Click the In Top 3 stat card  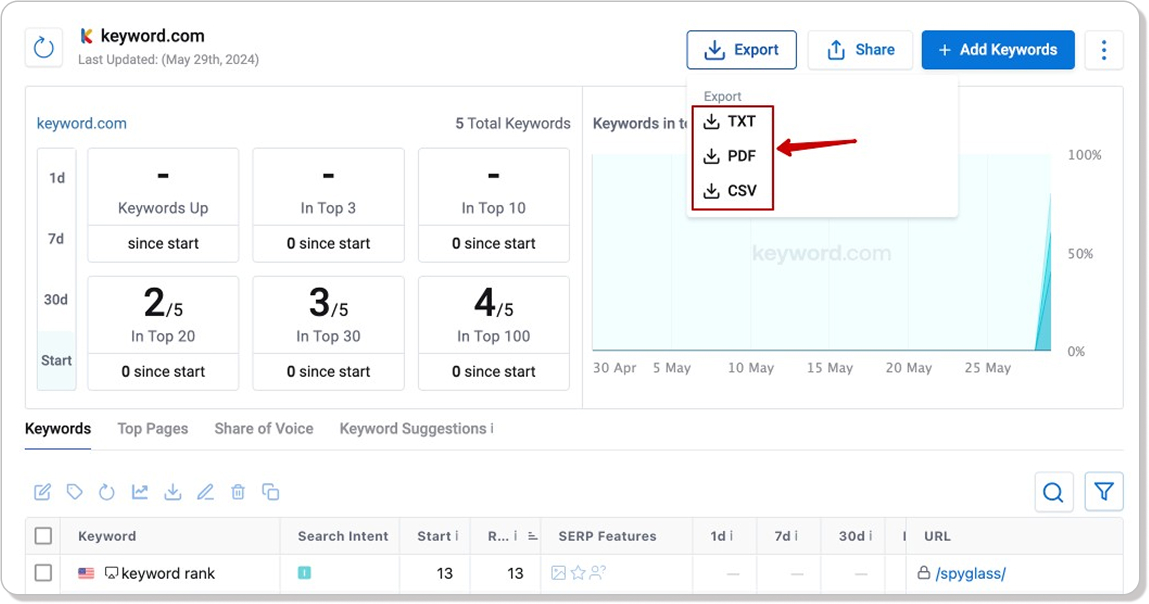(x=328, y=205)
